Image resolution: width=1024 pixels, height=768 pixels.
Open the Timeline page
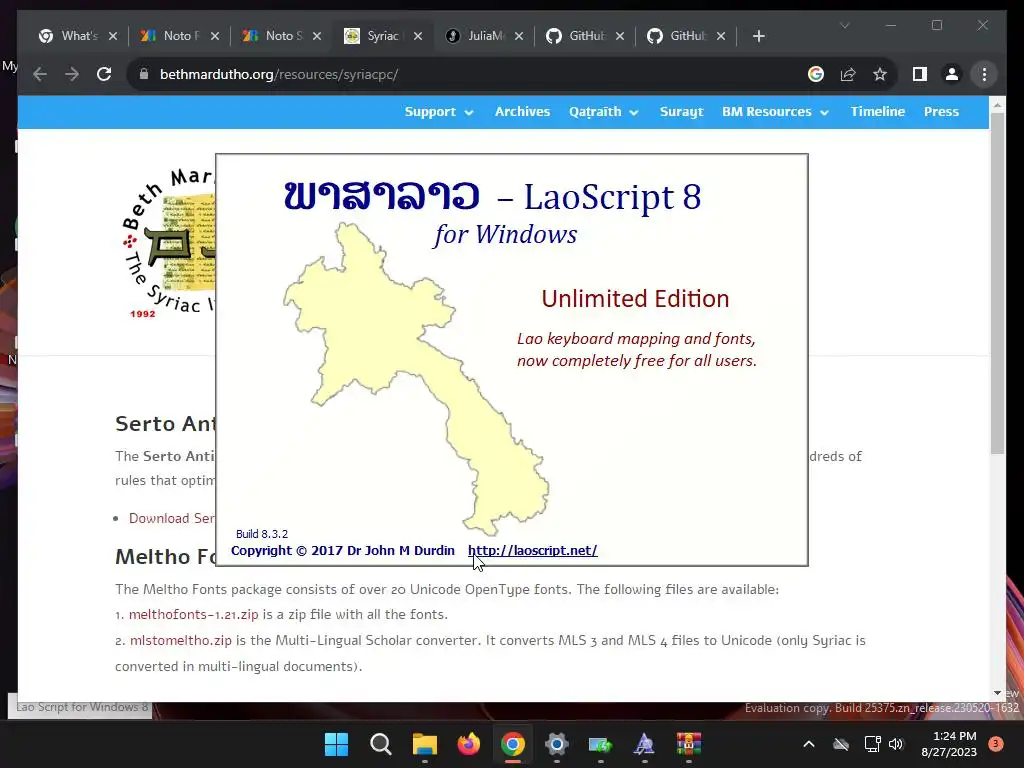tap(877, 112)
